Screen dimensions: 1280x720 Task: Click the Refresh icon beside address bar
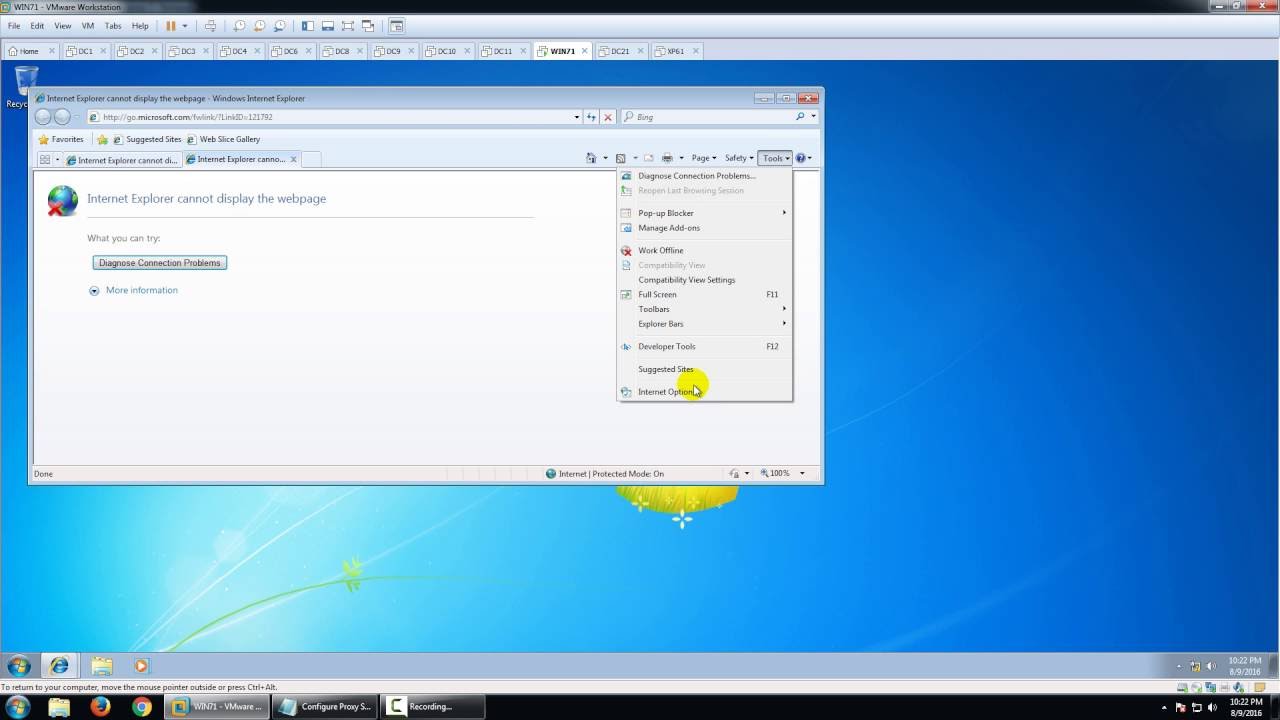[592, 117]
